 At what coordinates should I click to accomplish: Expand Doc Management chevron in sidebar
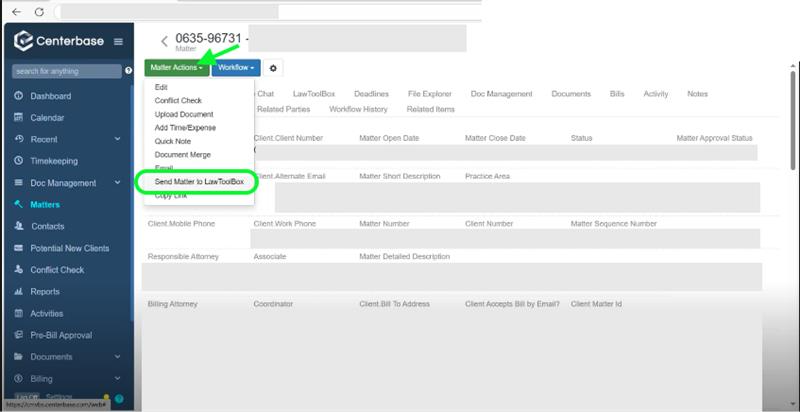(117, 182)
